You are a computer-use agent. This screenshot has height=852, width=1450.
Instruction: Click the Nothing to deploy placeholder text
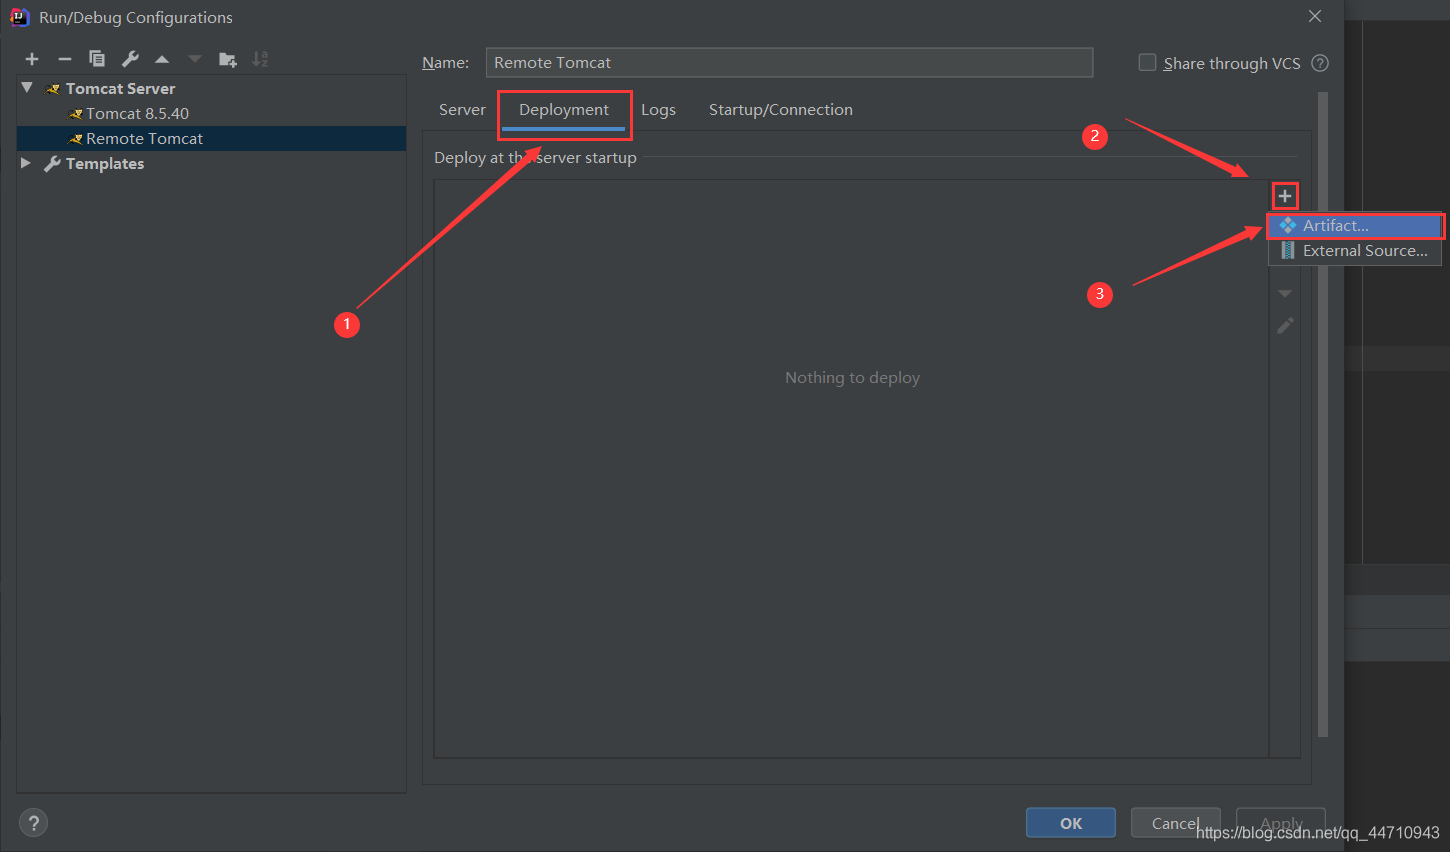point(852,377)
